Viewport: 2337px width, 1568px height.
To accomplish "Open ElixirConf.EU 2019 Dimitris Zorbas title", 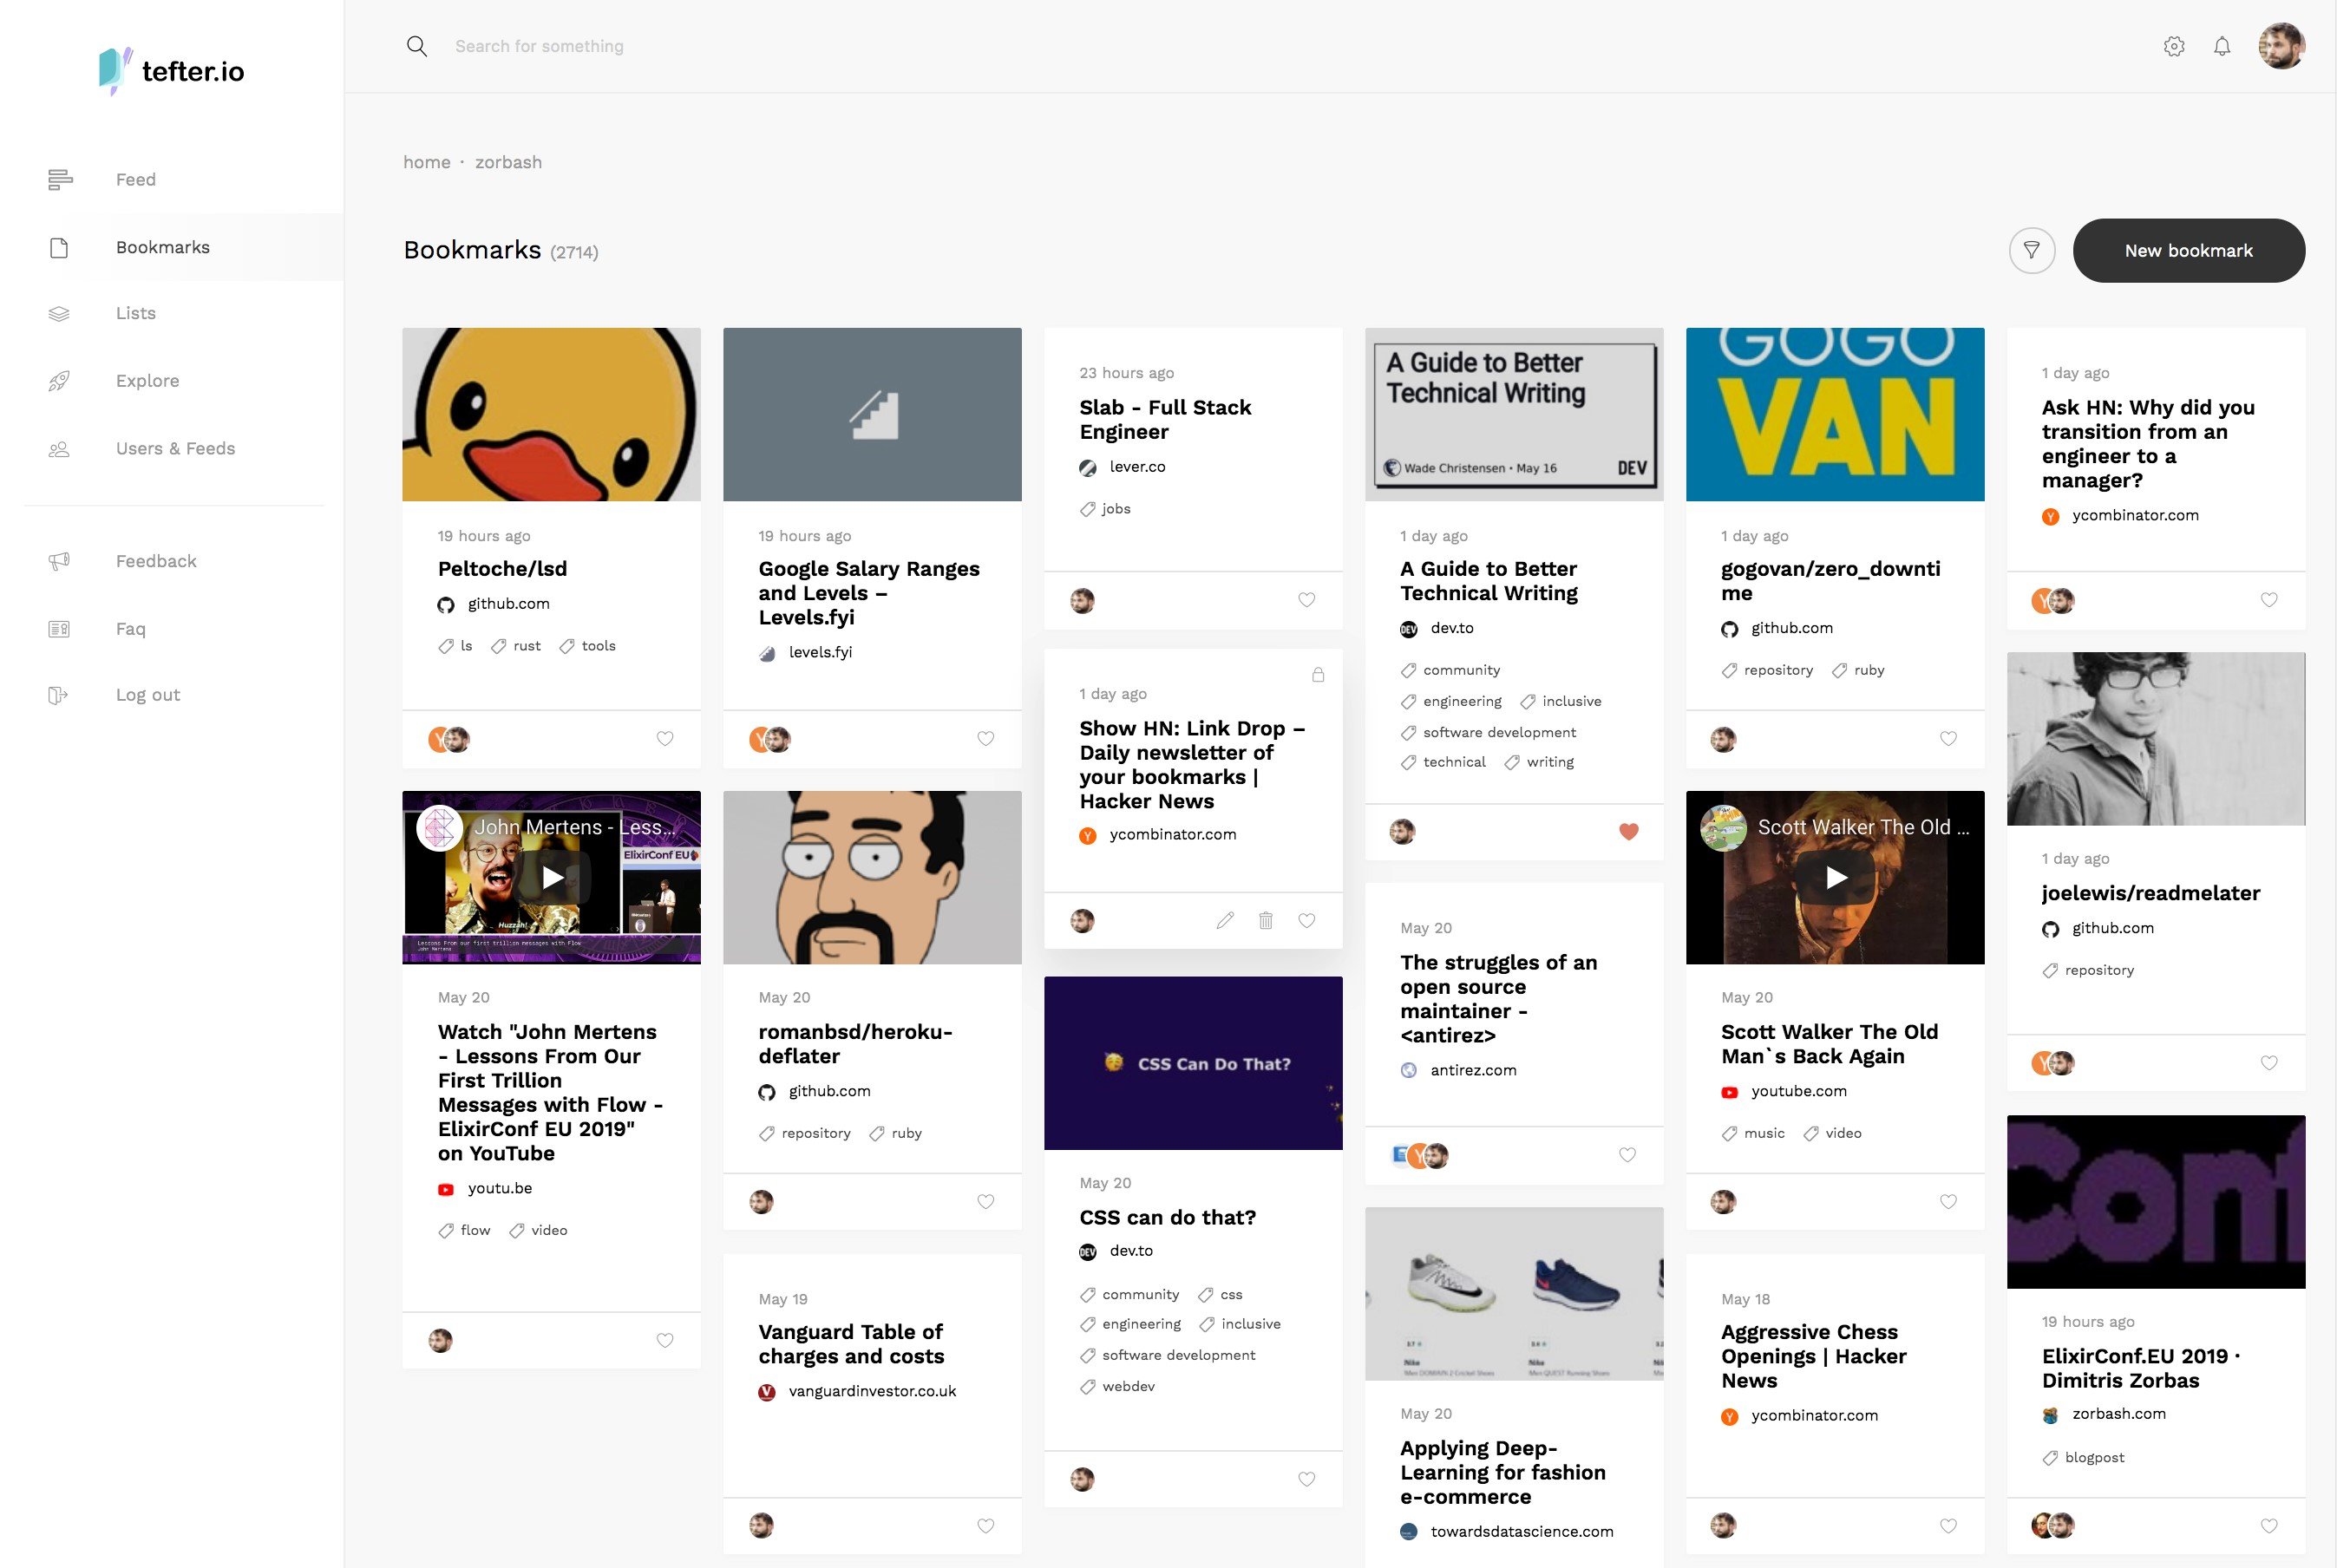I will [2141, 1368].
